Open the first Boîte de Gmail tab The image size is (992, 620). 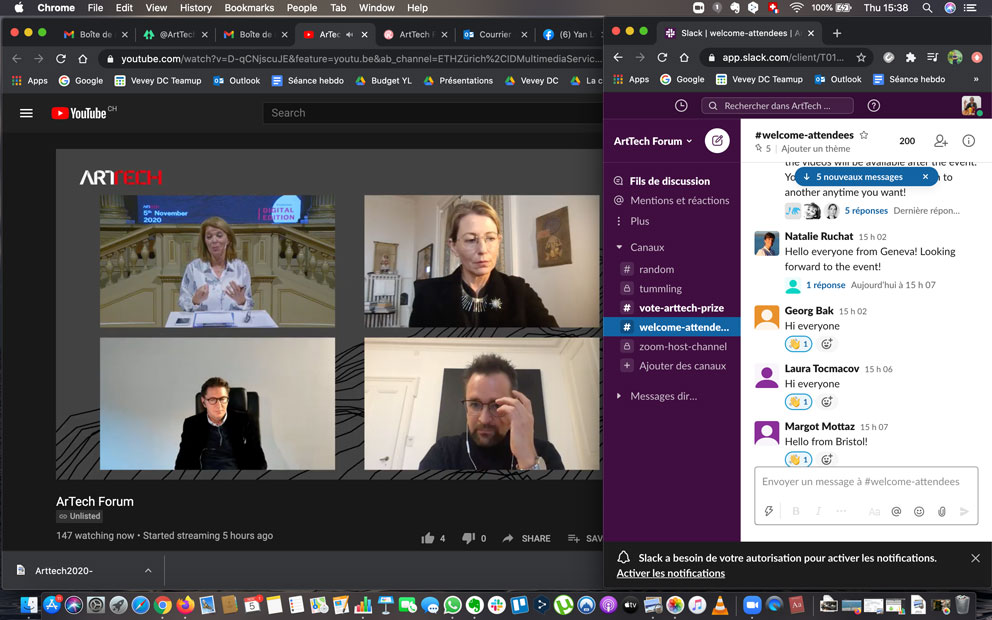point(96,34)
